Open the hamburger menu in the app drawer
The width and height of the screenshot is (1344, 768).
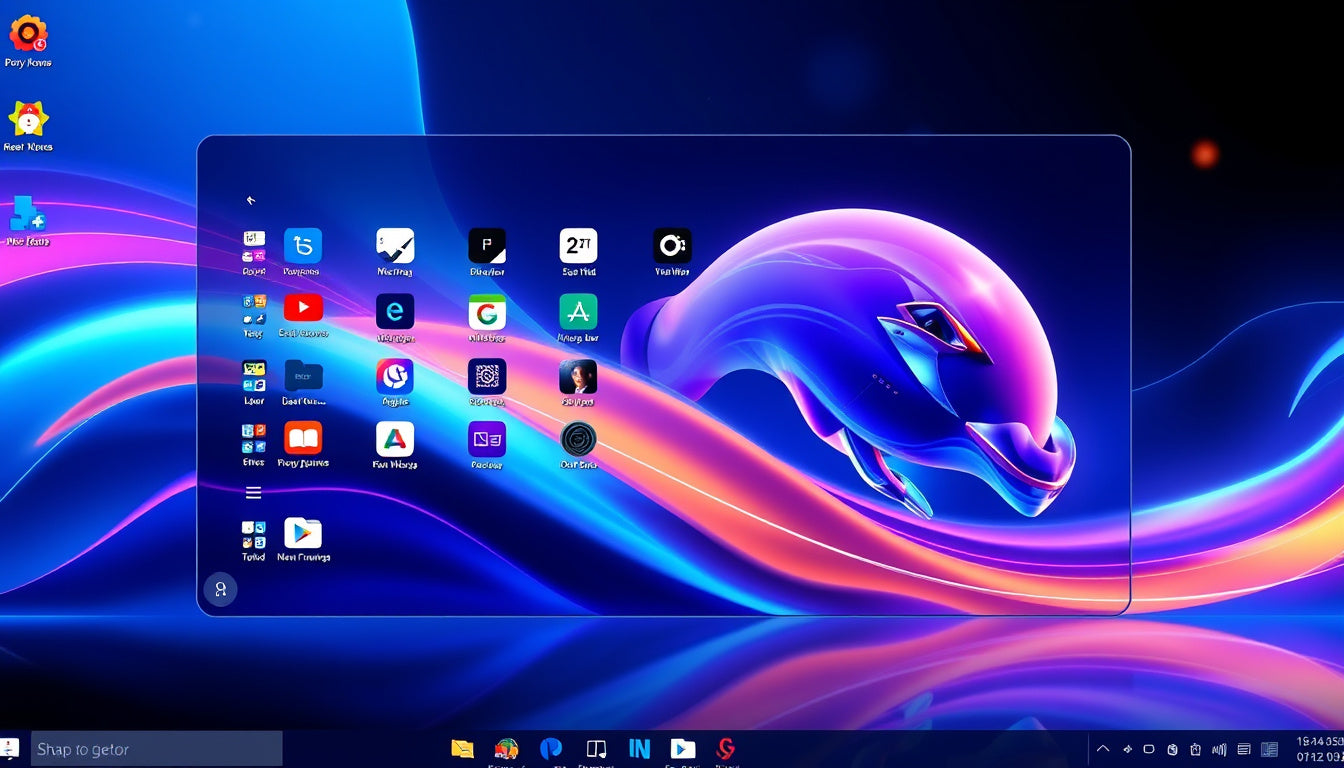tap(253, 492)
